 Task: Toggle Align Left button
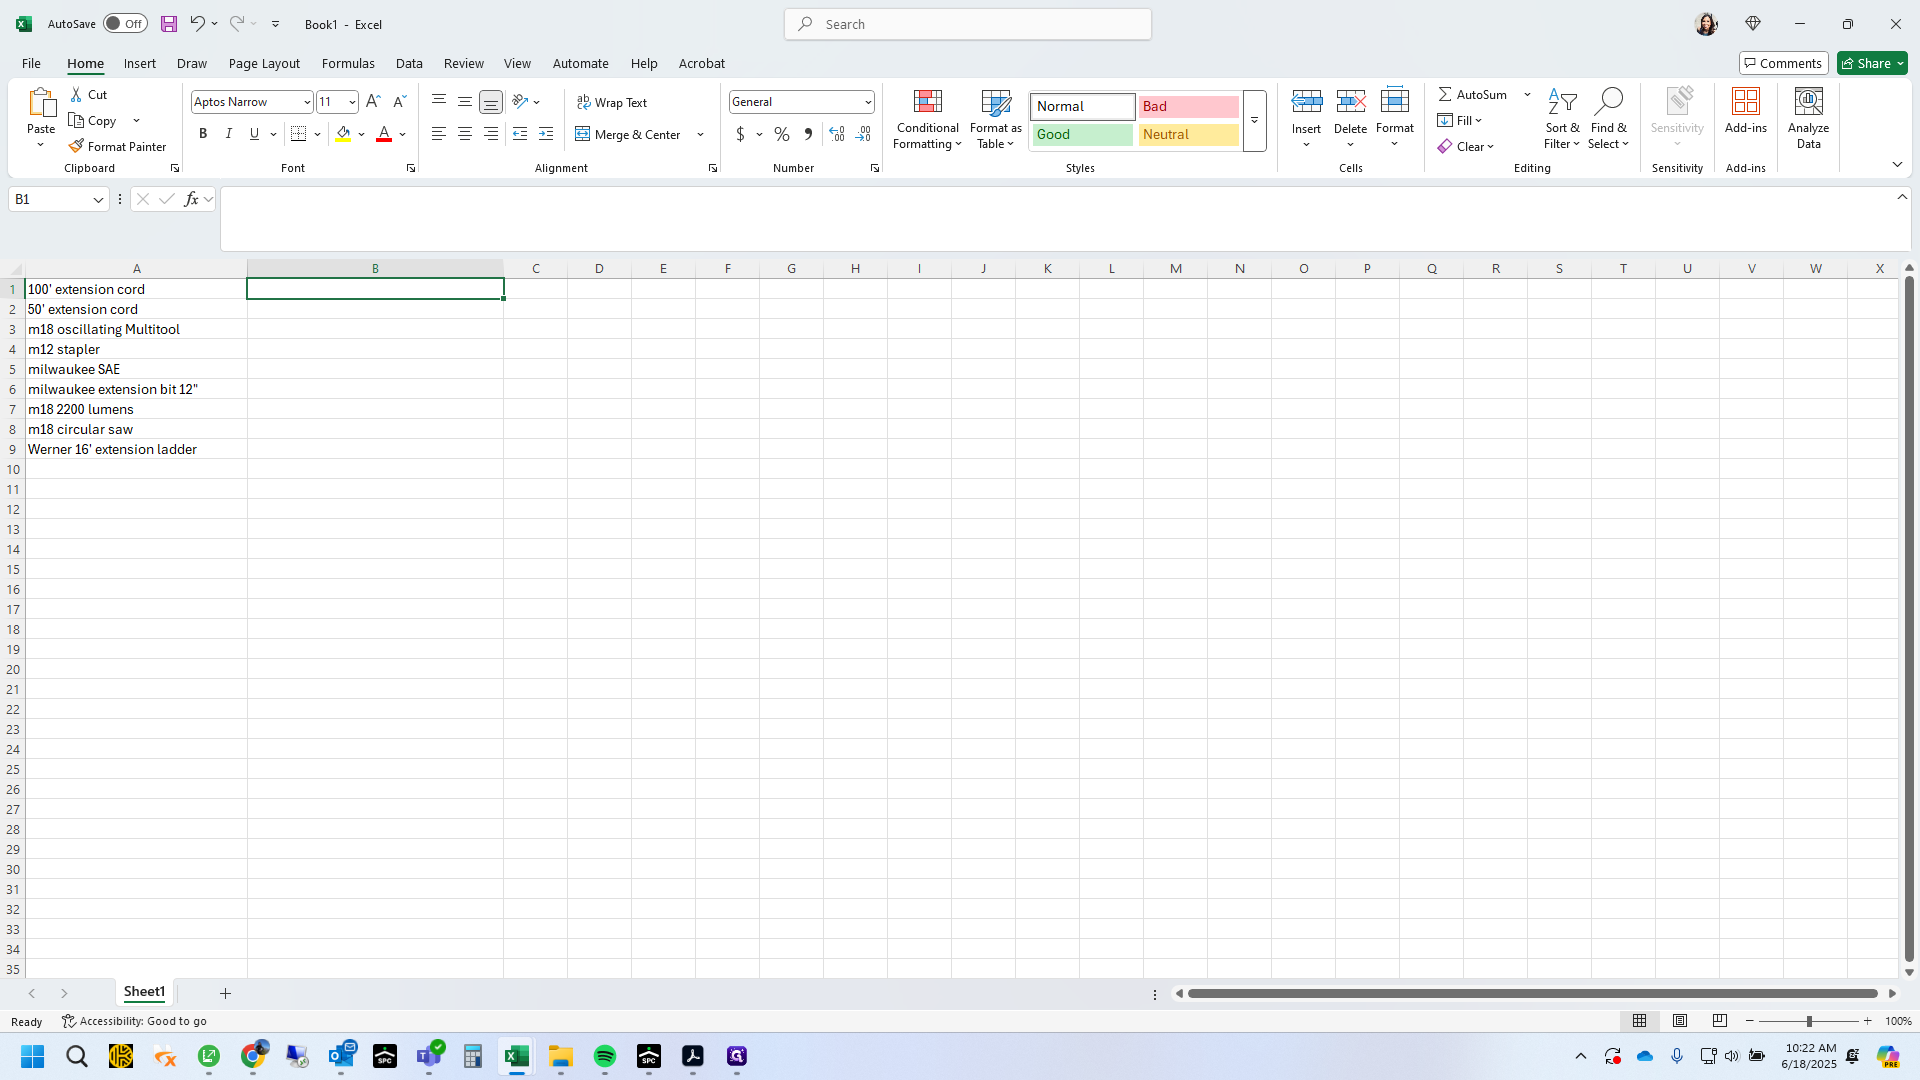pyautogui.click(x=439, y=134)
